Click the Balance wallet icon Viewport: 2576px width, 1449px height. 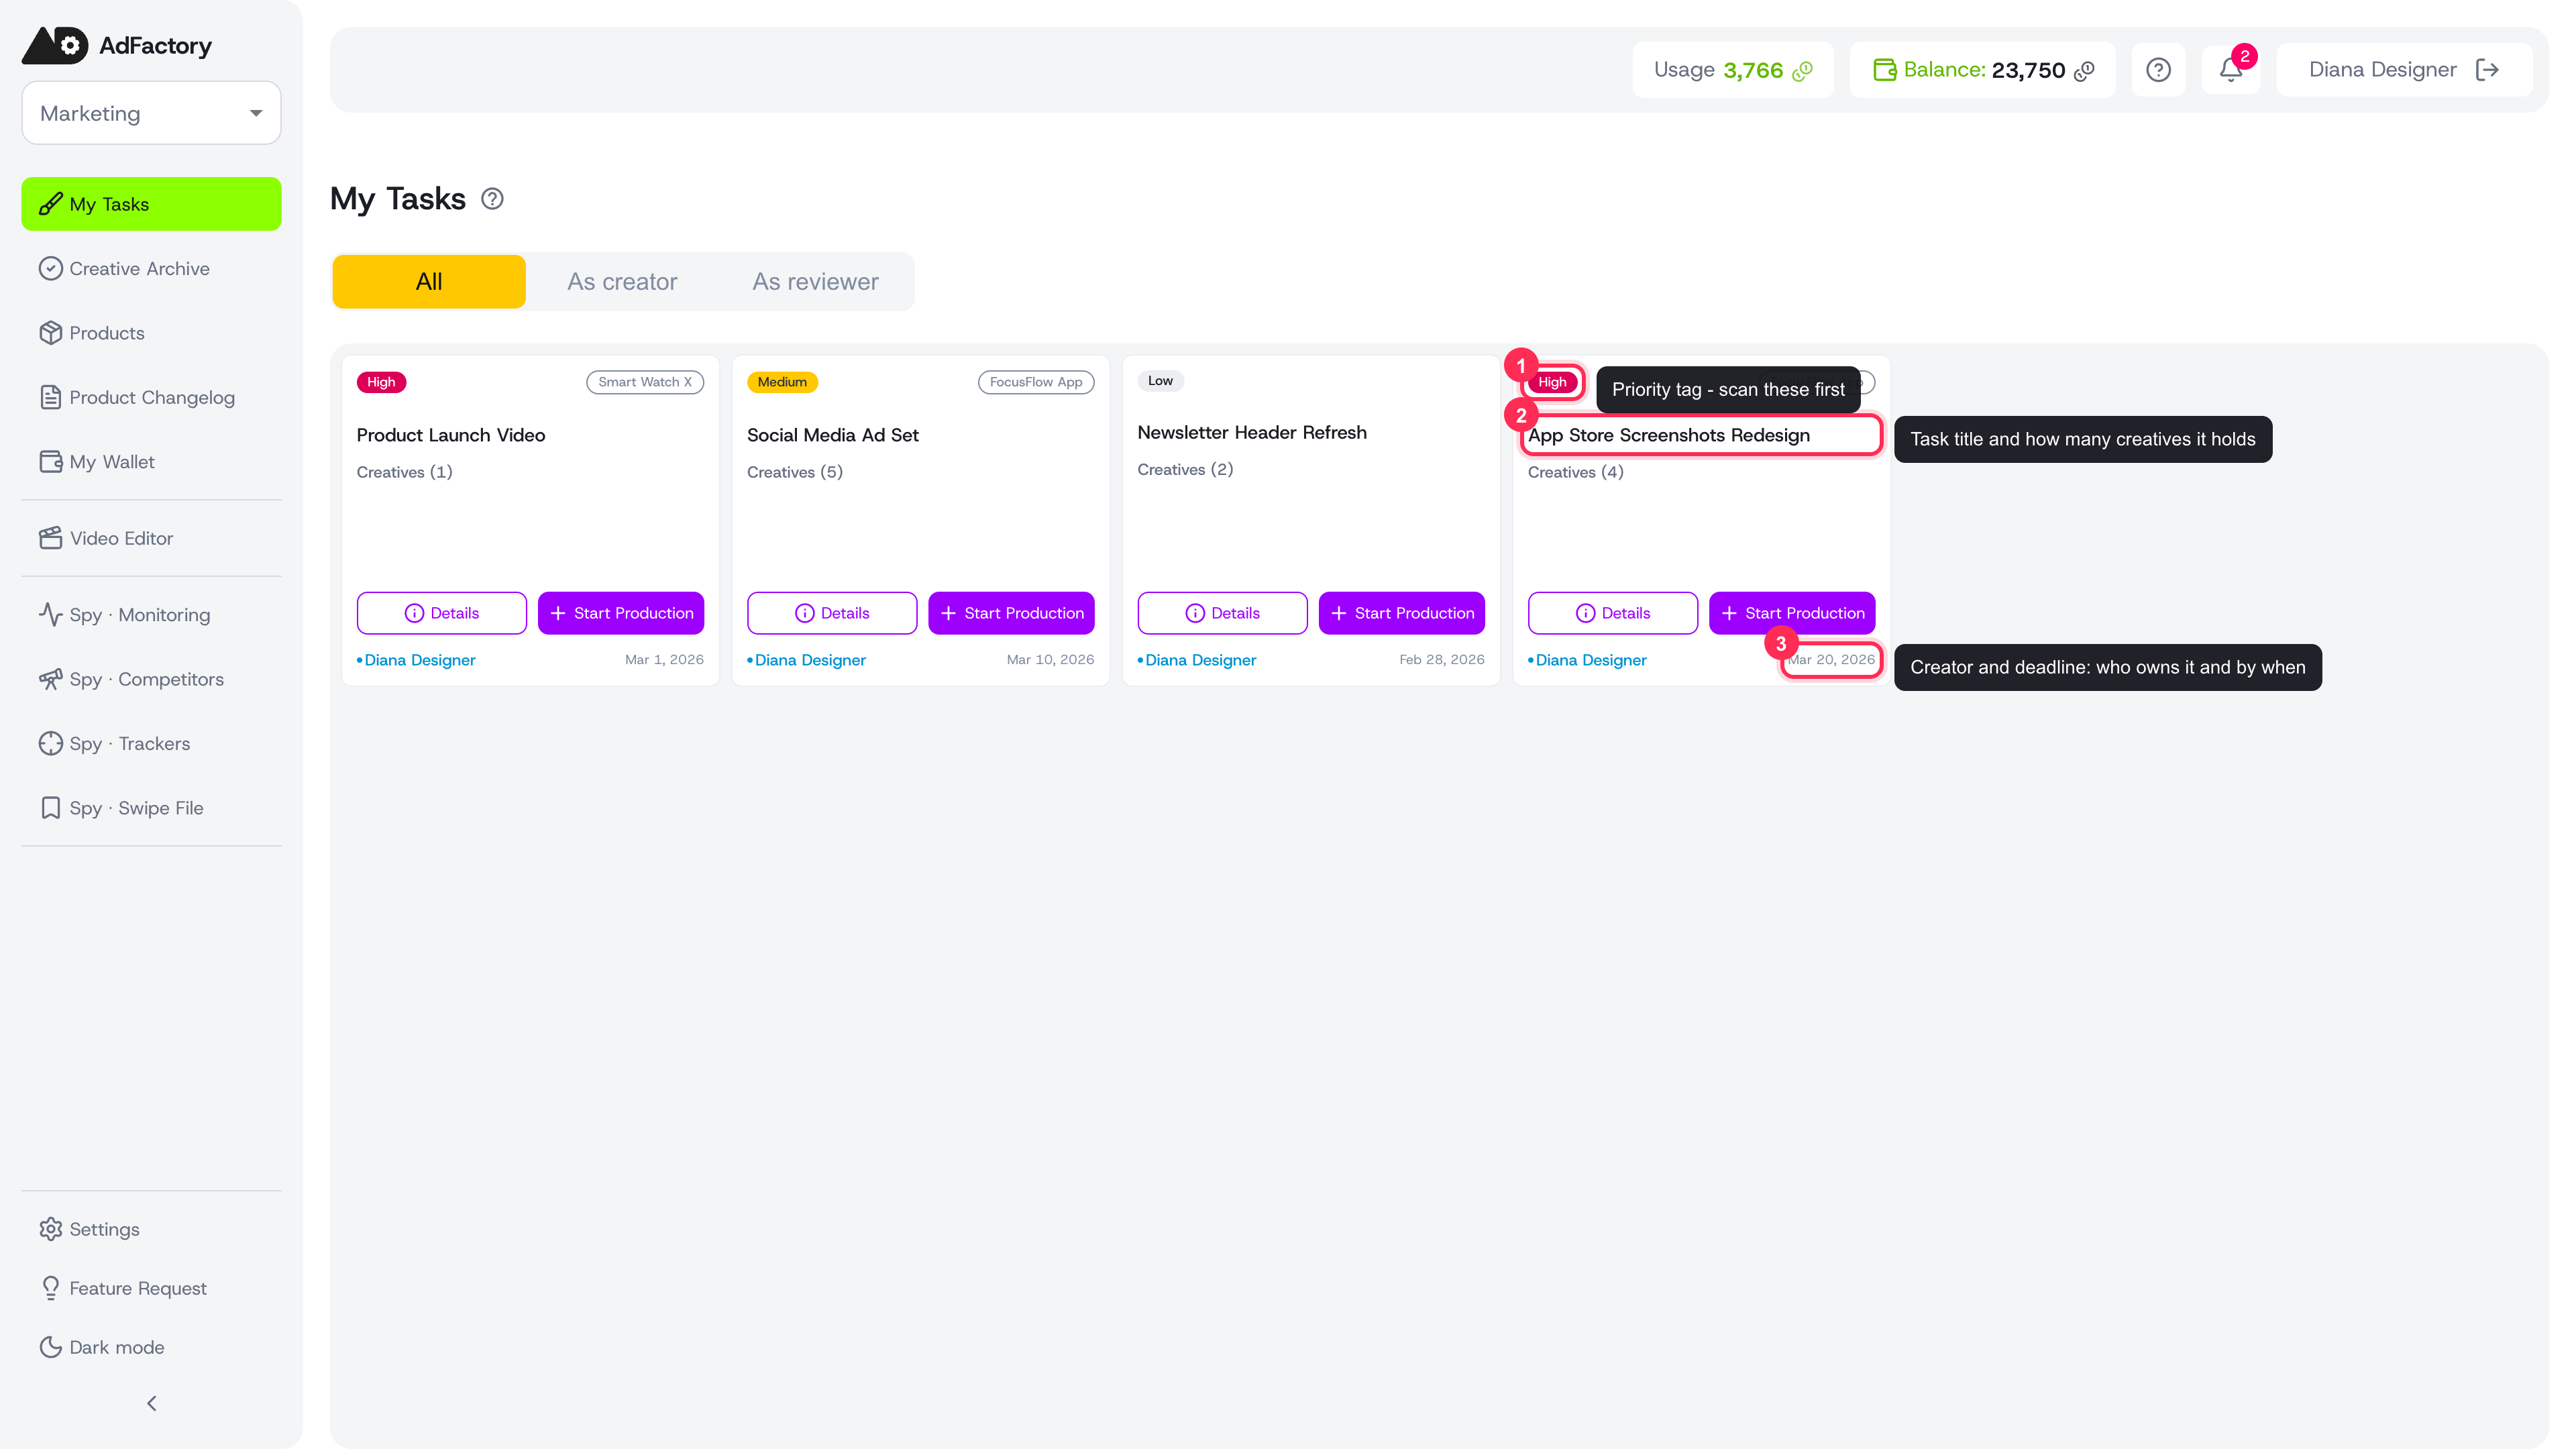pos(1884,70)
